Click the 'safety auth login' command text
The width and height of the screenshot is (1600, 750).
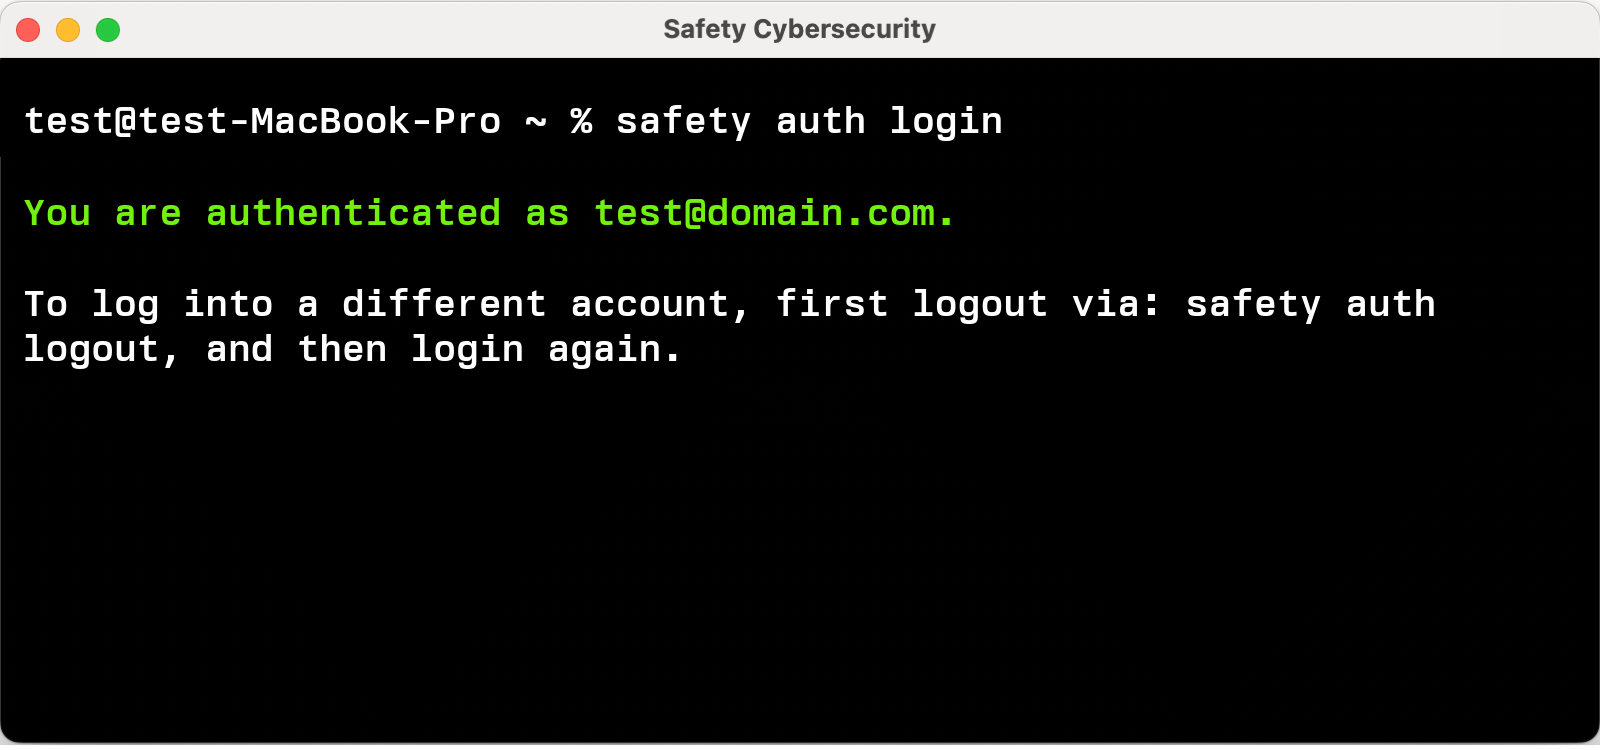point(808,122)
